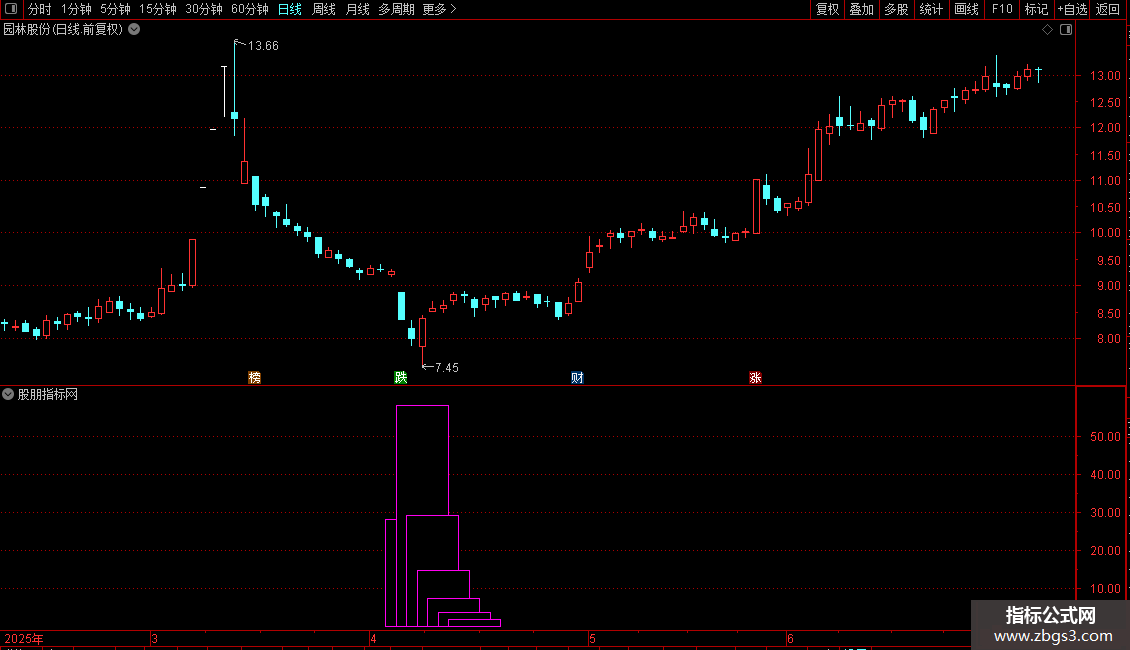Switch to 分时 intraday view
Screen dimensions: 1130x650
tap(40, 9)
